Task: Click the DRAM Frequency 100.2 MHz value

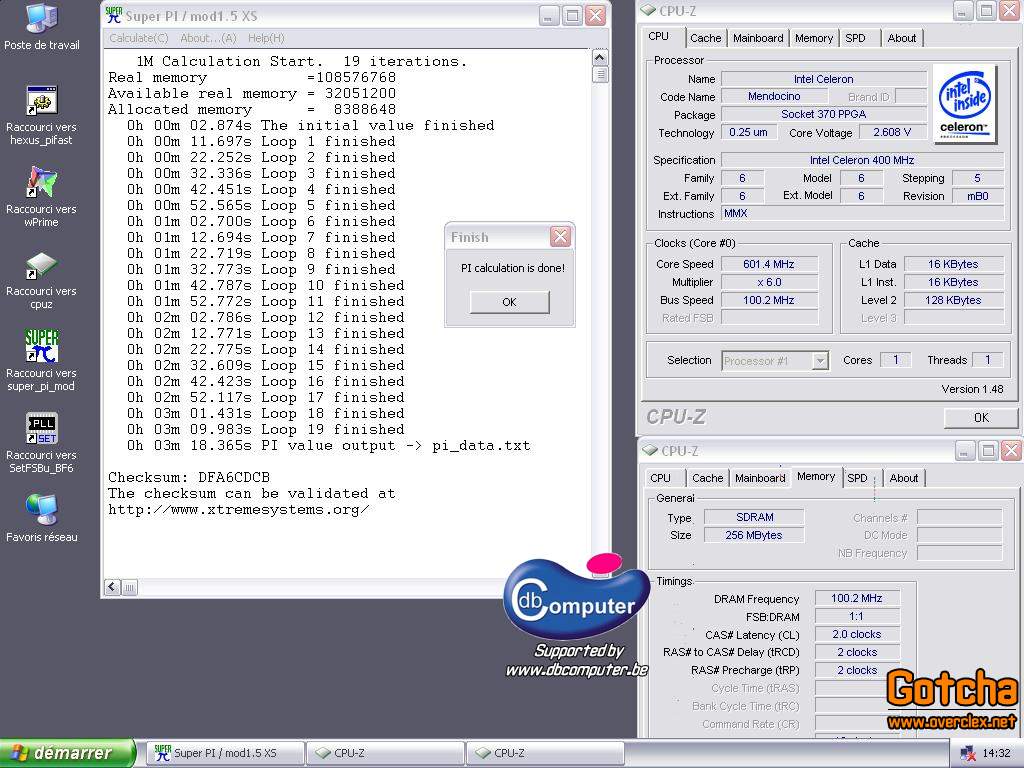Action: [x=857, y=598]
